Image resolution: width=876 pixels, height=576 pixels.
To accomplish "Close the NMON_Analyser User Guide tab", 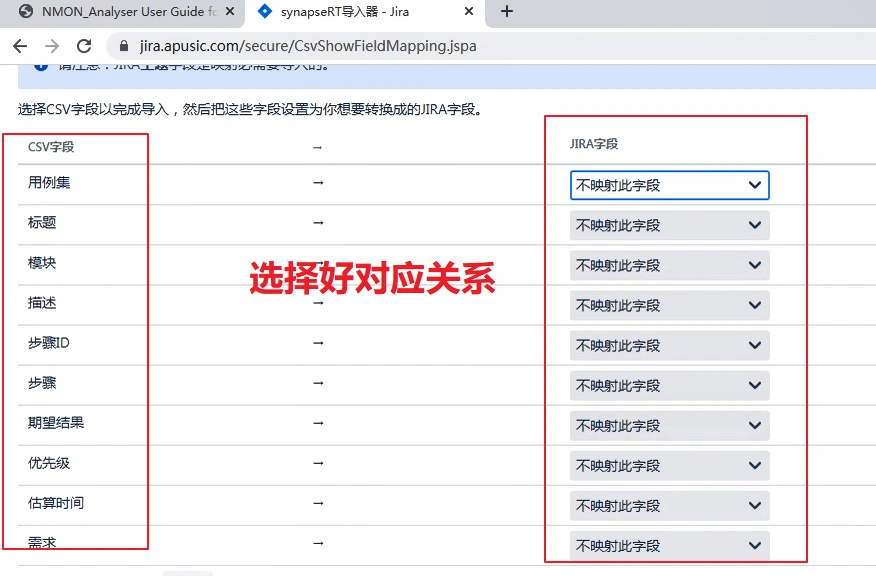I will click(230, 11).
